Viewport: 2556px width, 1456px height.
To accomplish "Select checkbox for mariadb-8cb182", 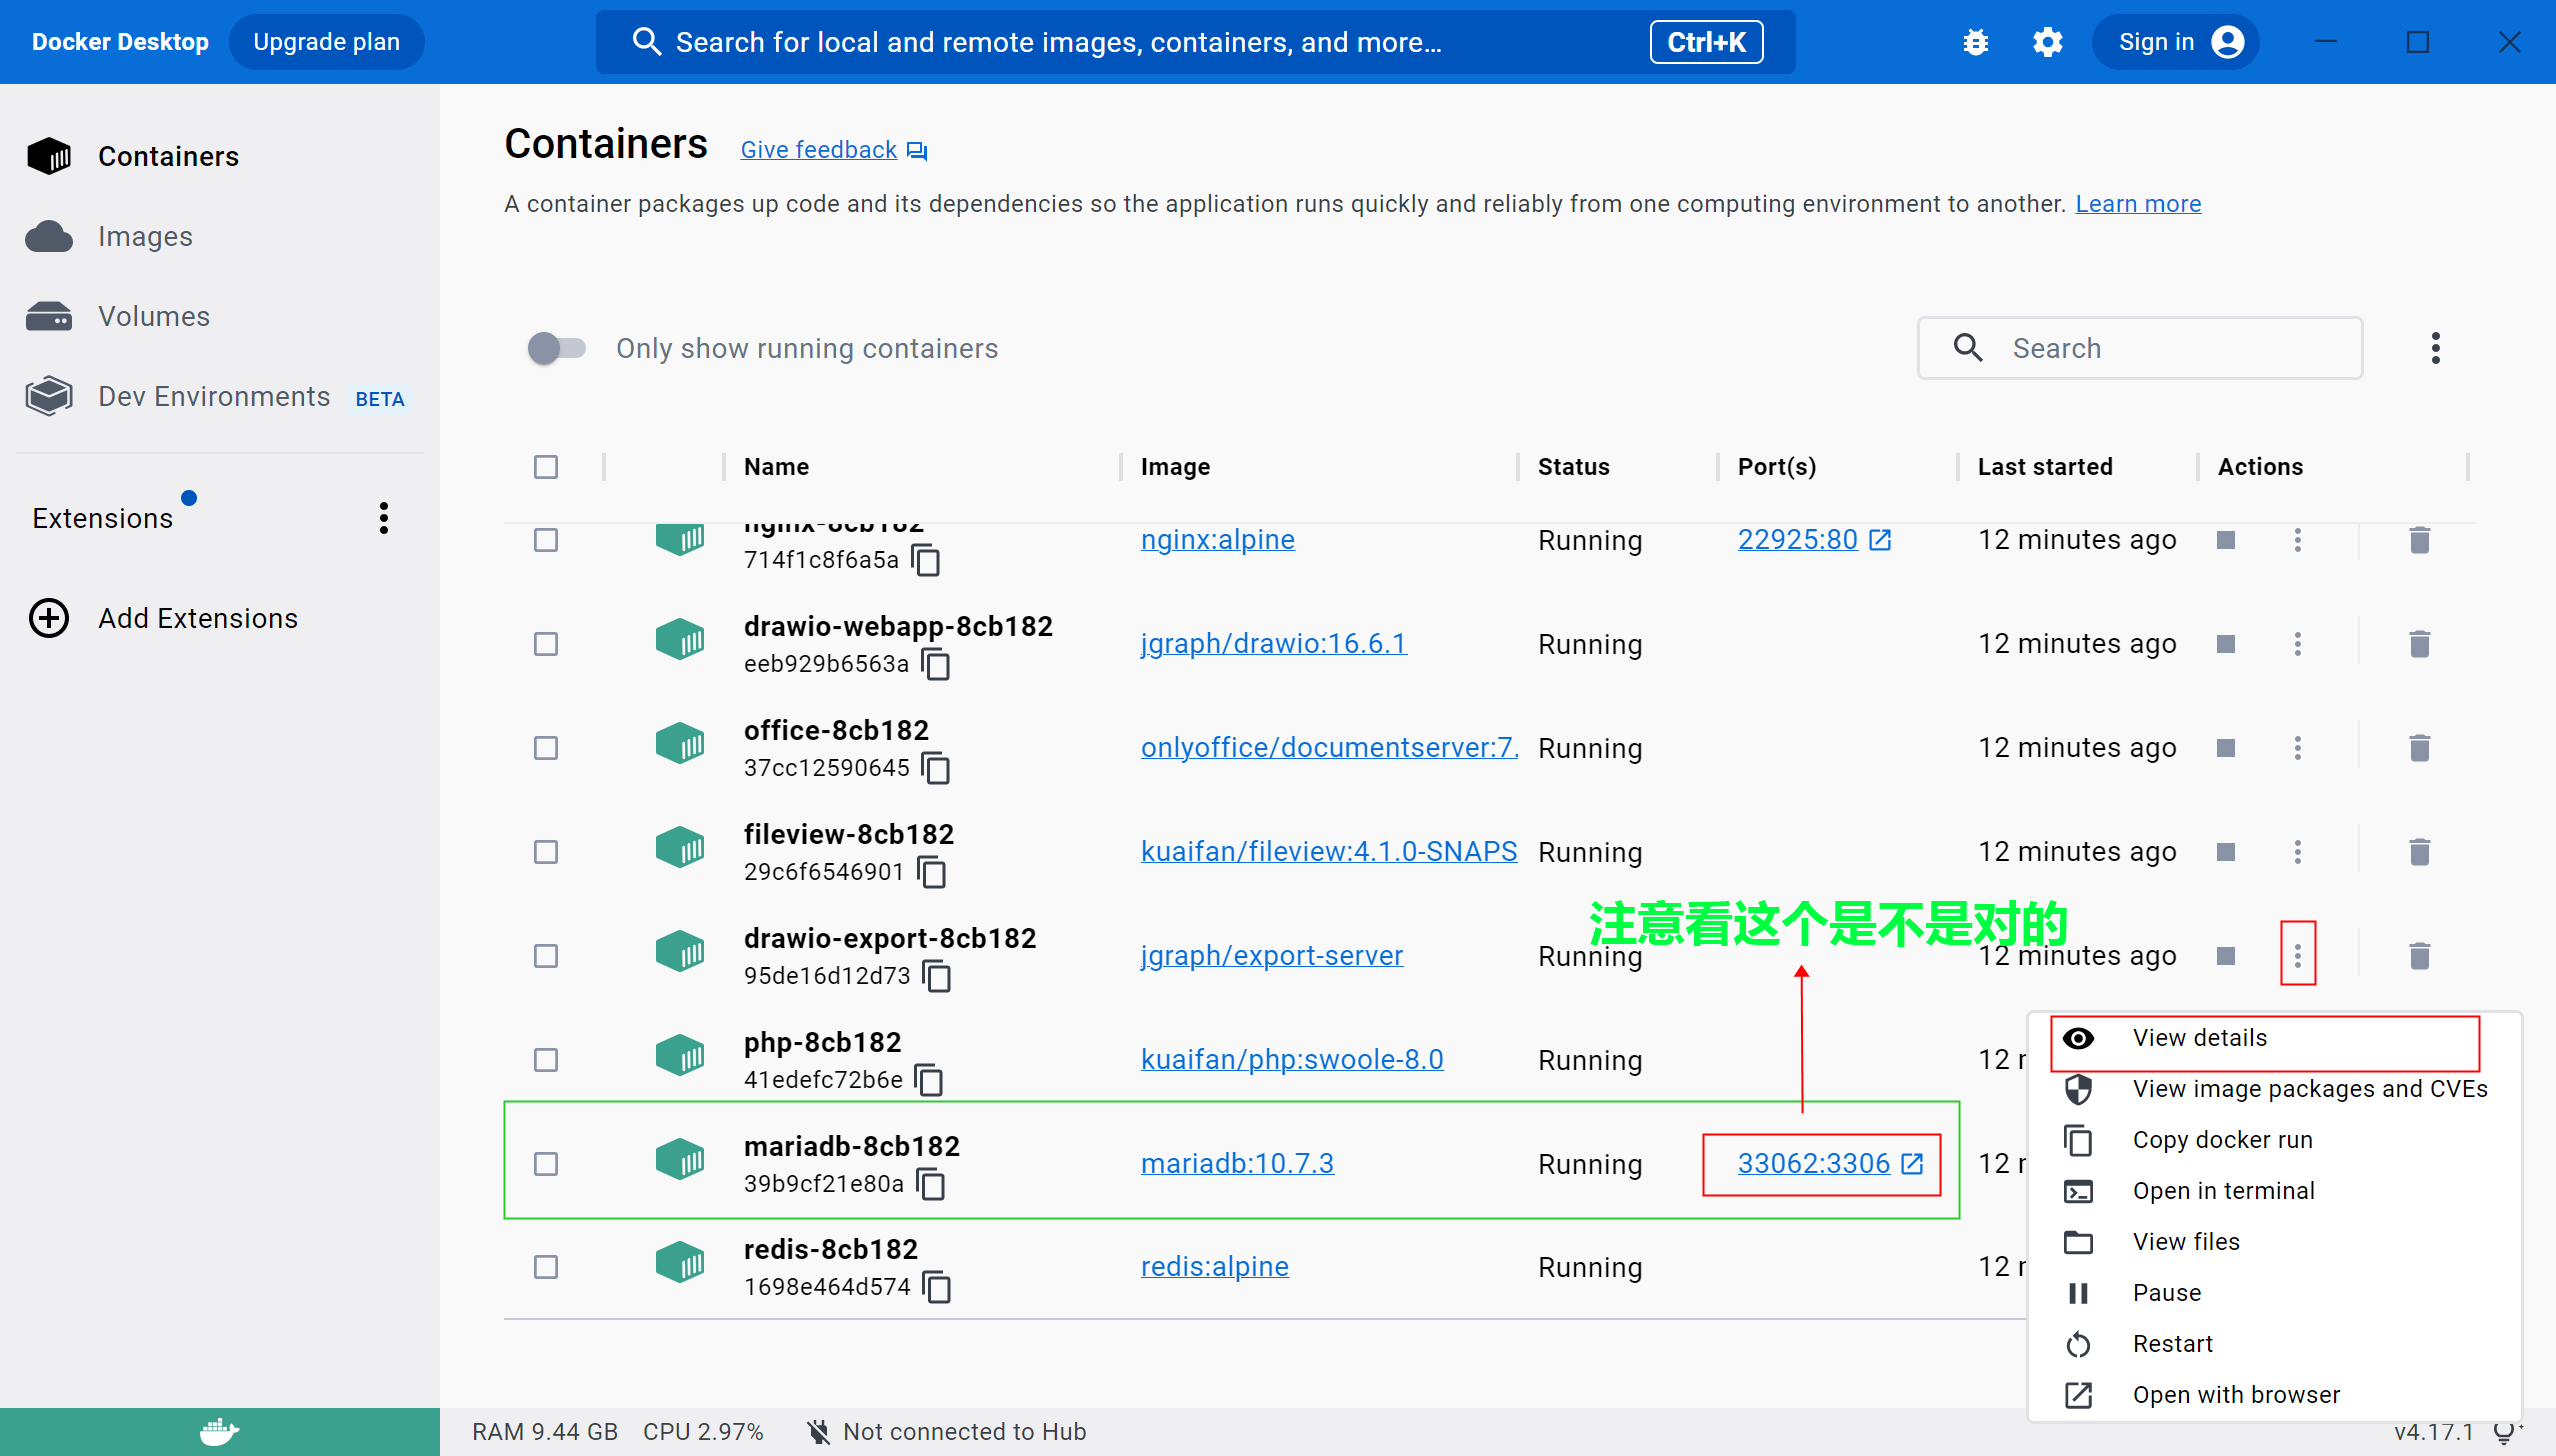I will pyautogui.click(x=546, y=1164).
